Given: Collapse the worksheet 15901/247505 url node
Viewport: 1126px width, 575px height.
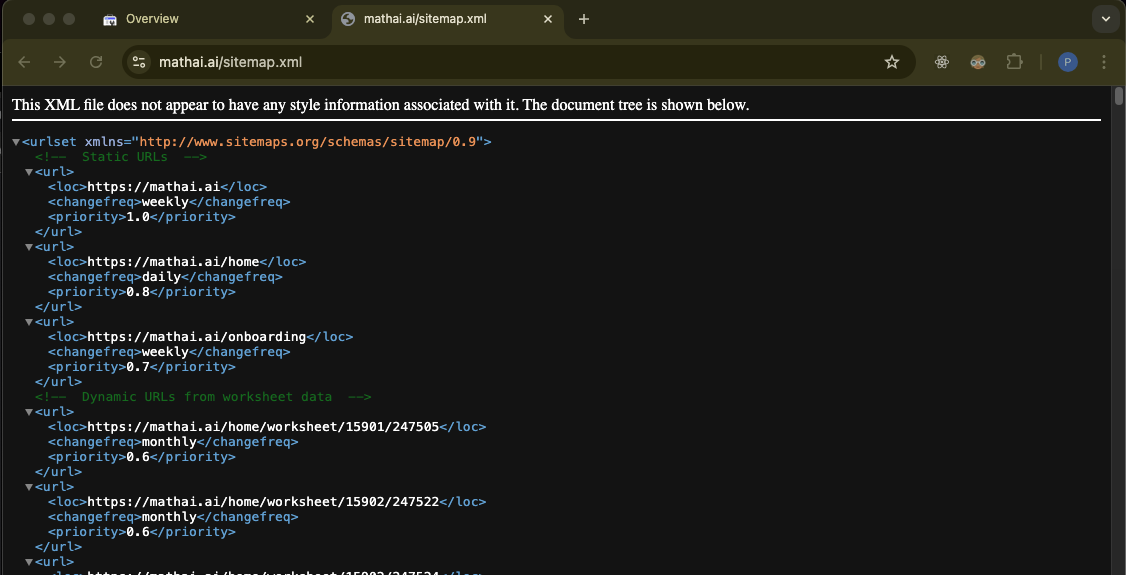Looking at the screenshot, I should [29, 412].
